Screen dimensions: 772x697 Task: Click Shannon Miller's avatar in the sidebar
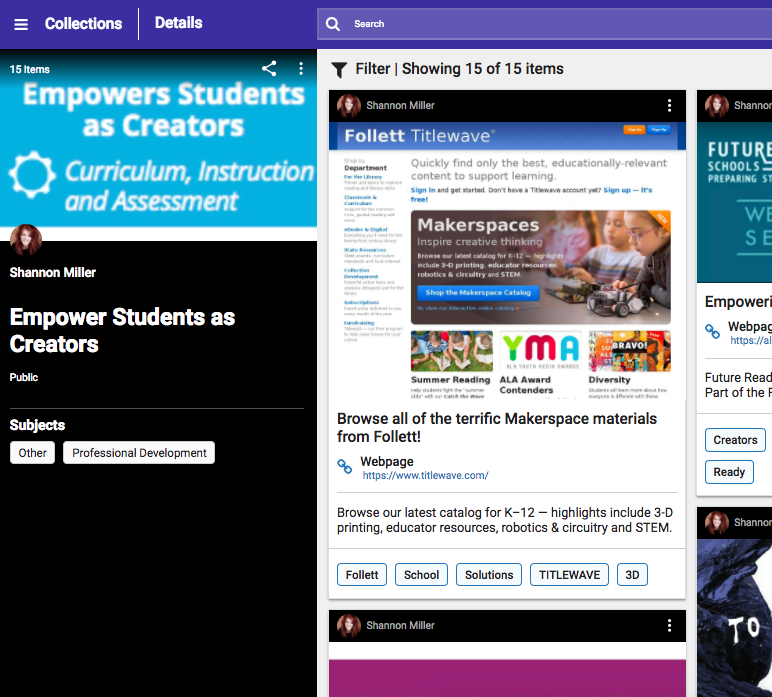[26, 240]
